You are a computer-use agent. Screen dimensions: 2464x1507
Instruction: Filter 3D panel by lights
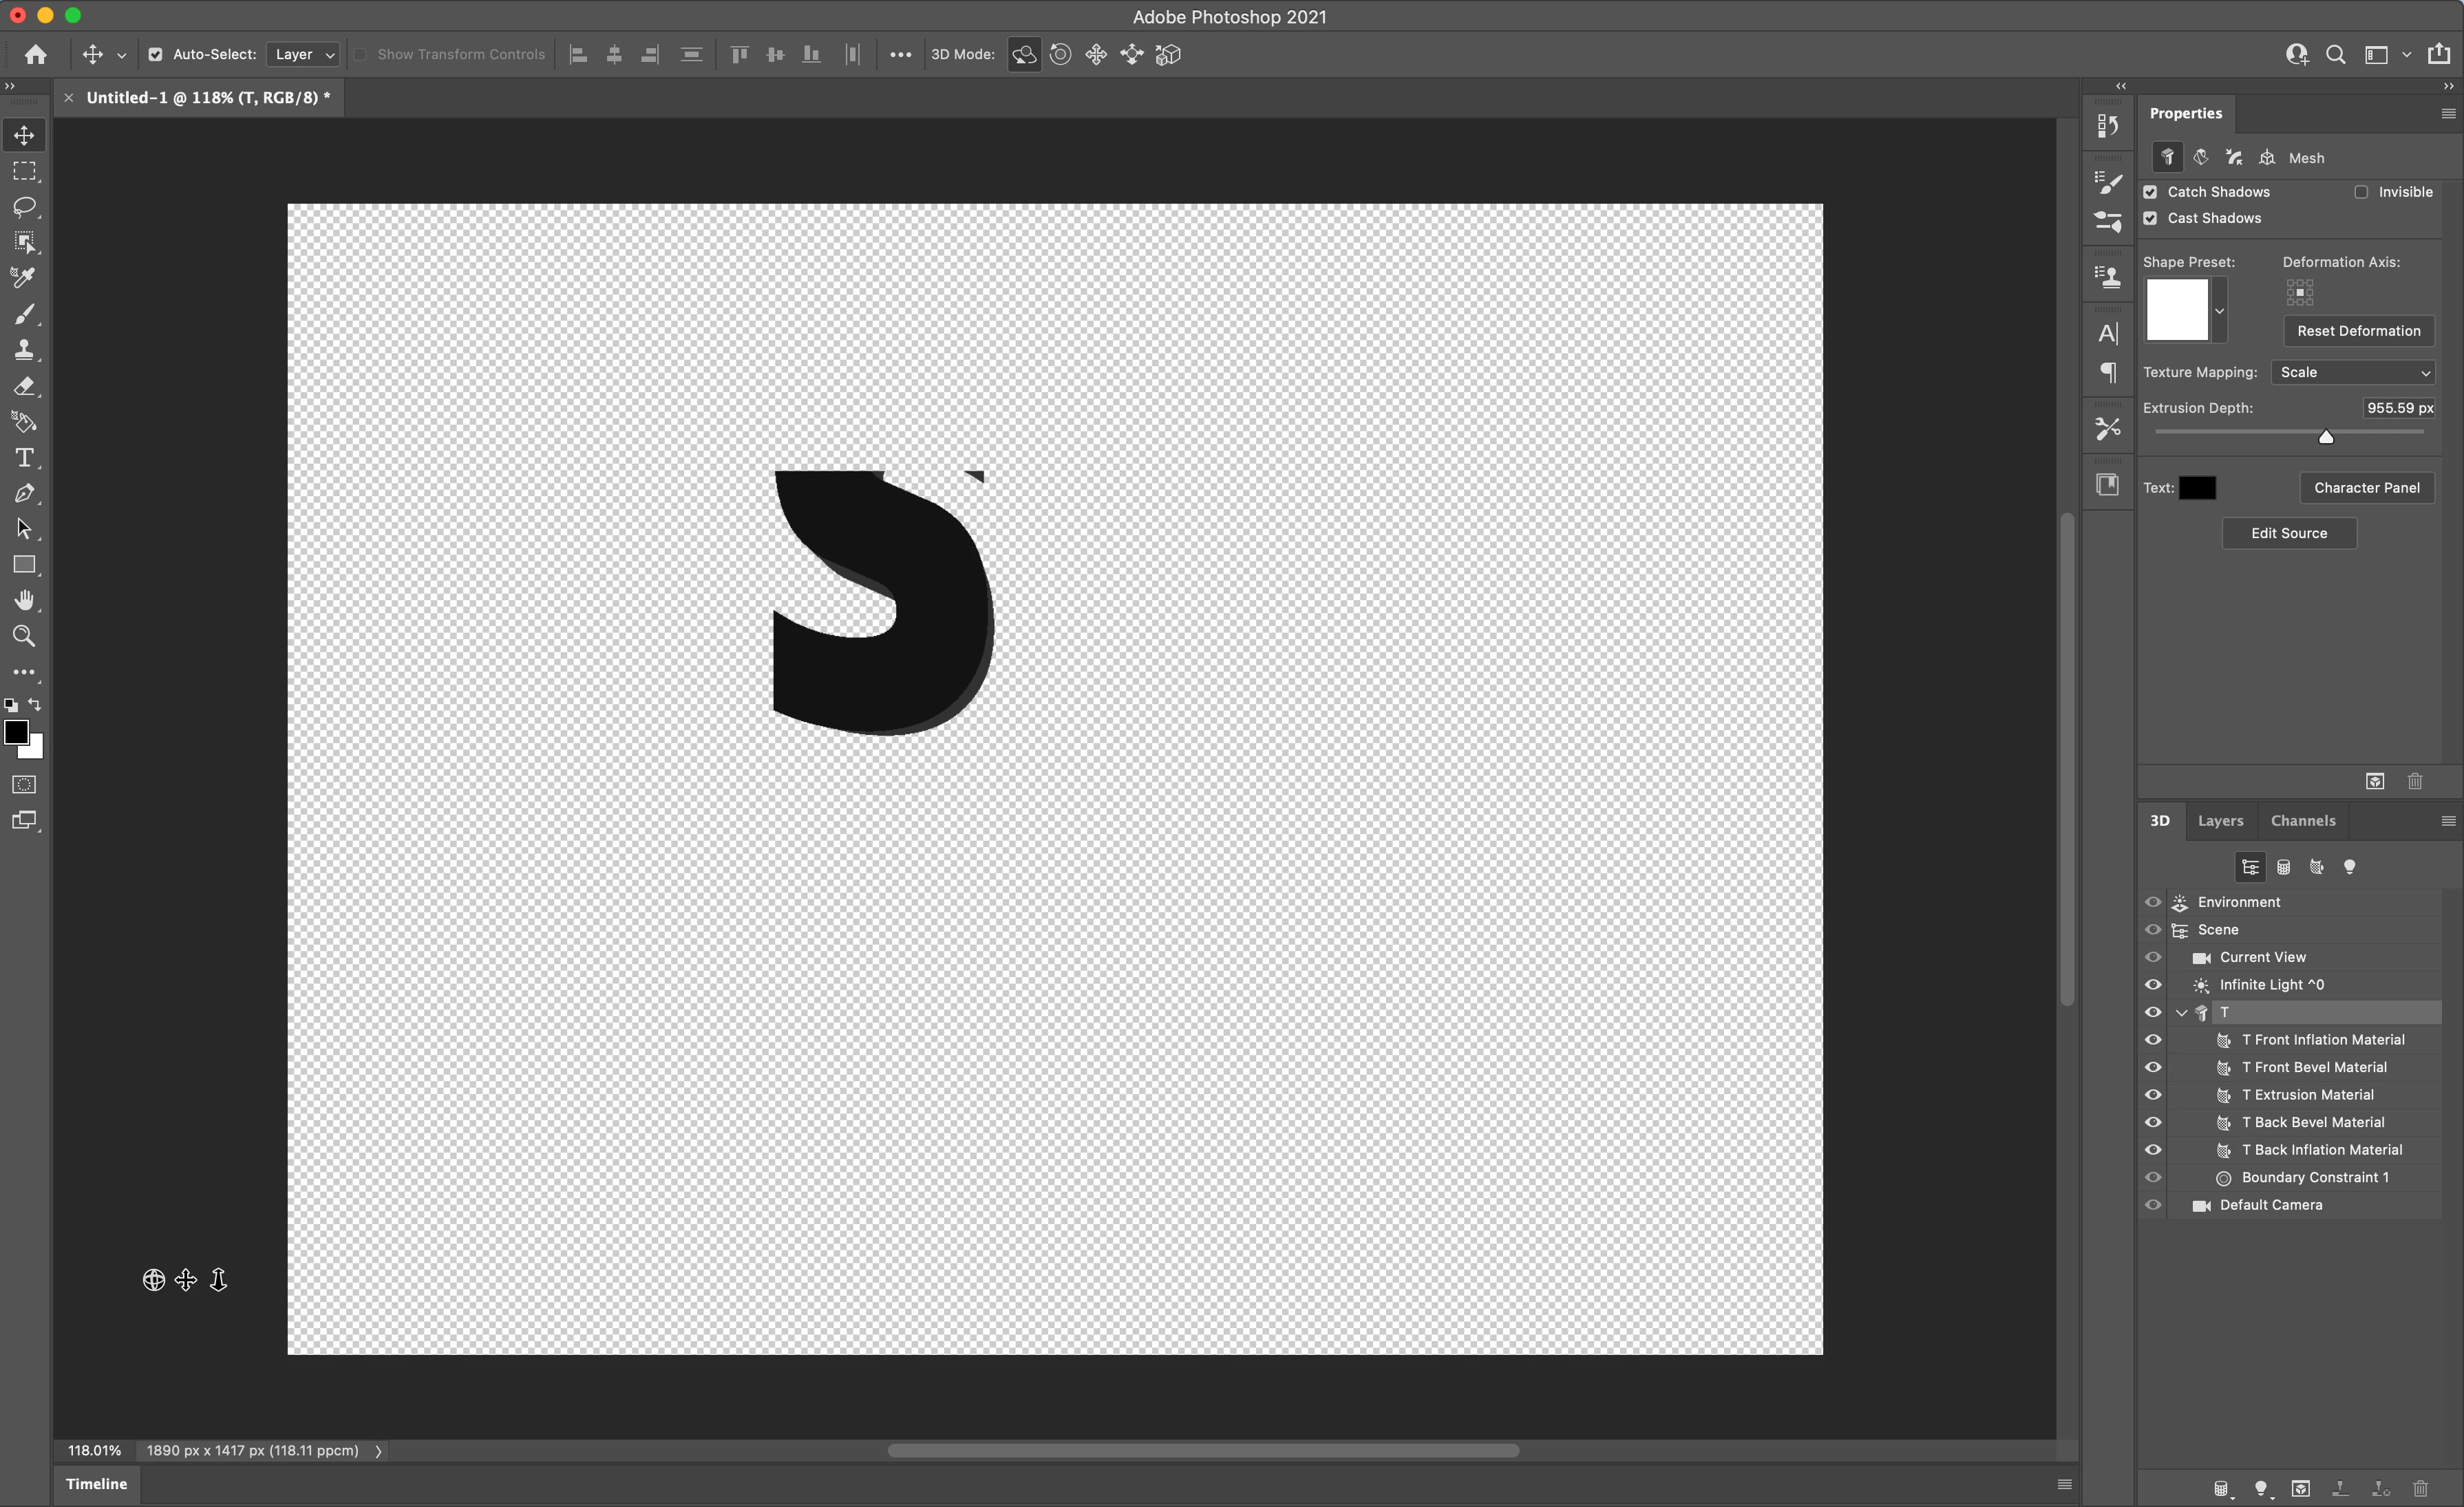(2349, 867)
